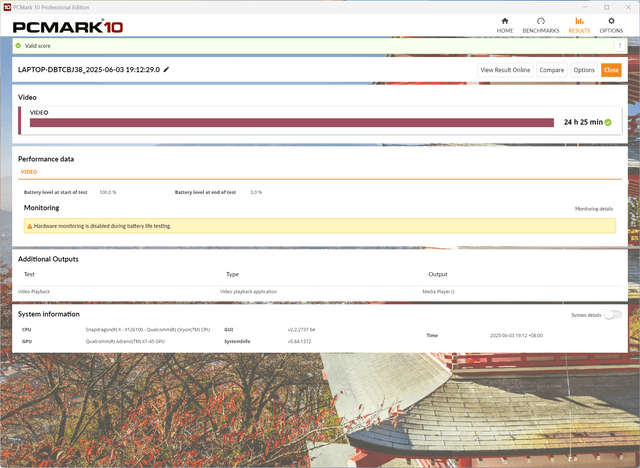Click the Type column header
The width and height of the screenshot is (640, 468).
pyautogui.click(x=232, y=274)
